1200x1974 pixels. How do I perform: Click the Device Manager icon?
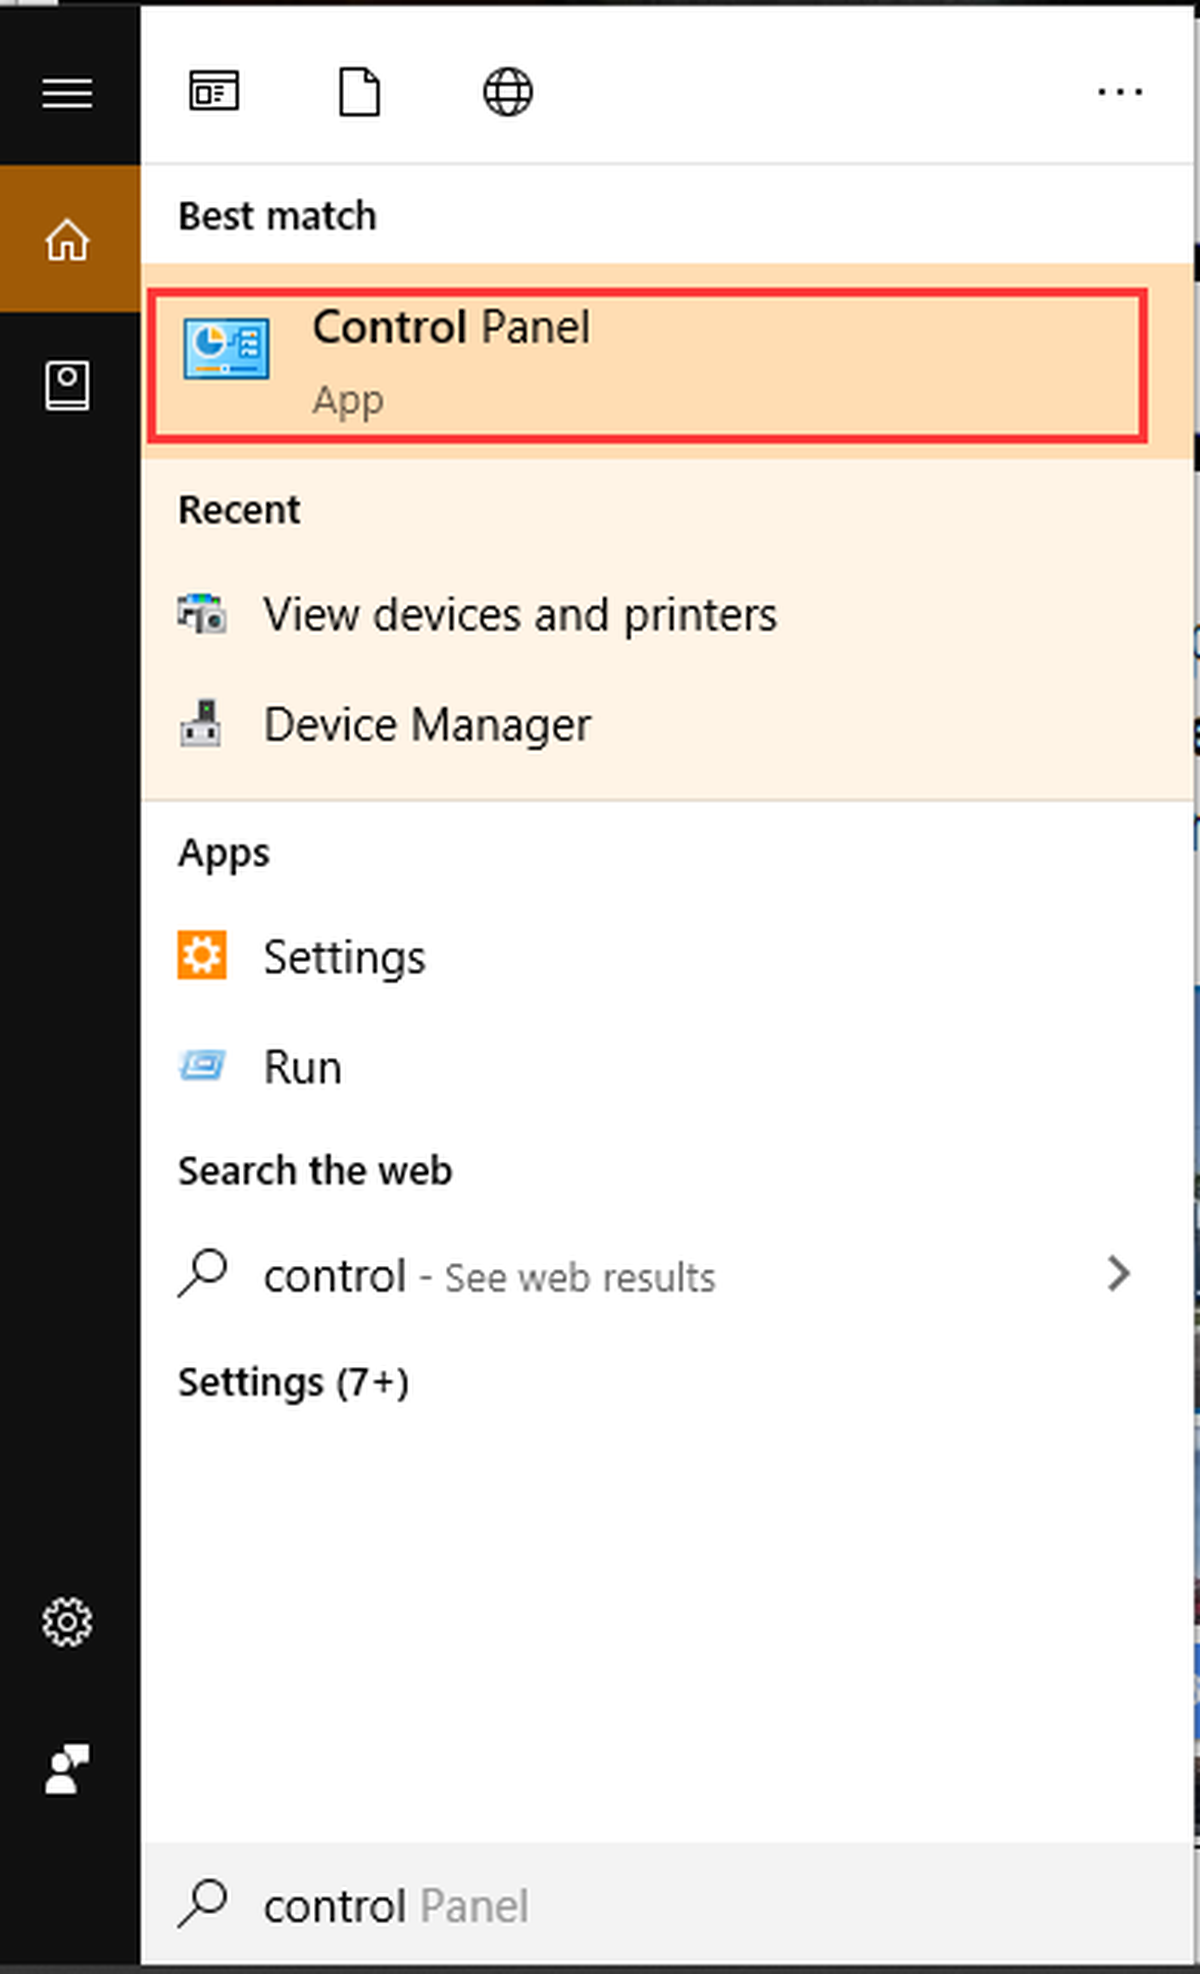201,723
